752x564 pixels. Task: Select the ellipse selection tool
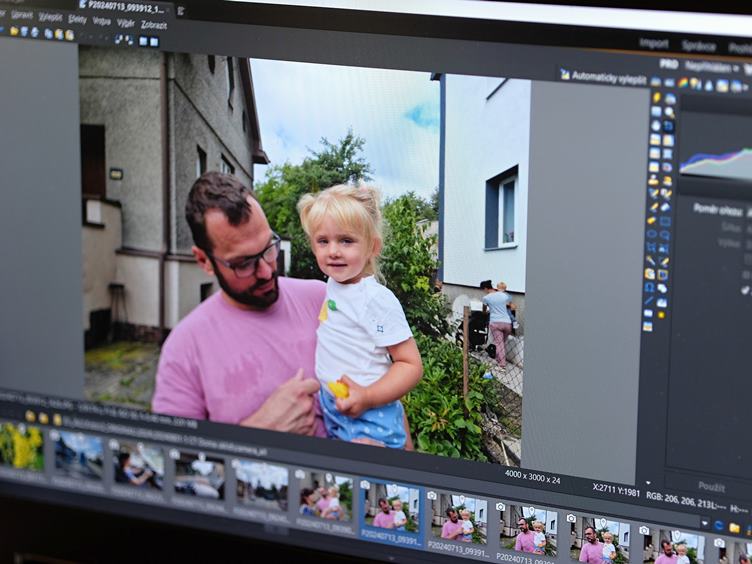pos(652,234)
